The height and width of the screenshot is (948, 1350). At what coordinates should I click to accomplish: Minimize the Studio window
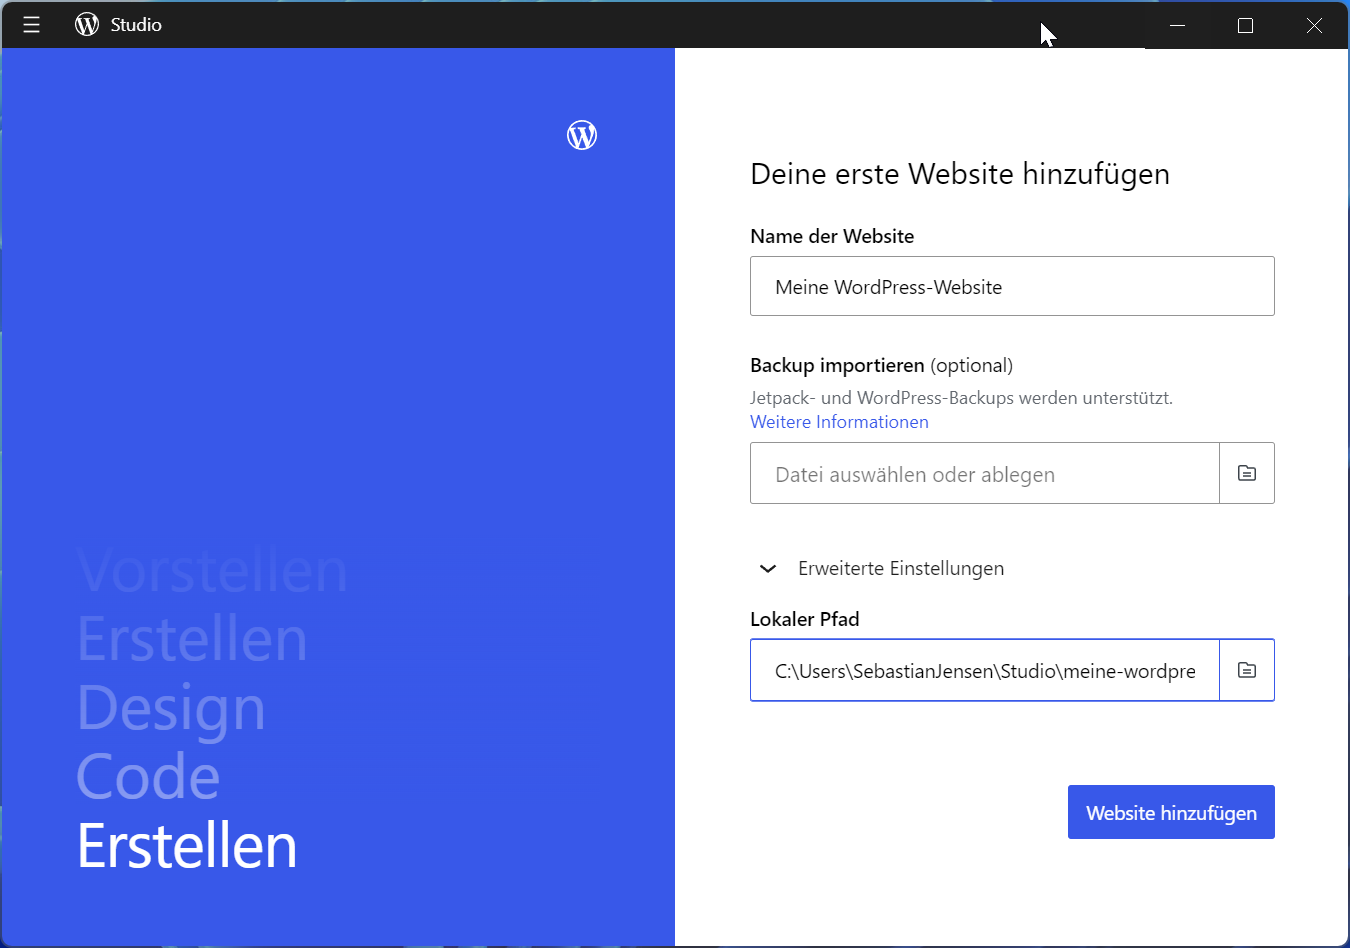(1177, 25)
